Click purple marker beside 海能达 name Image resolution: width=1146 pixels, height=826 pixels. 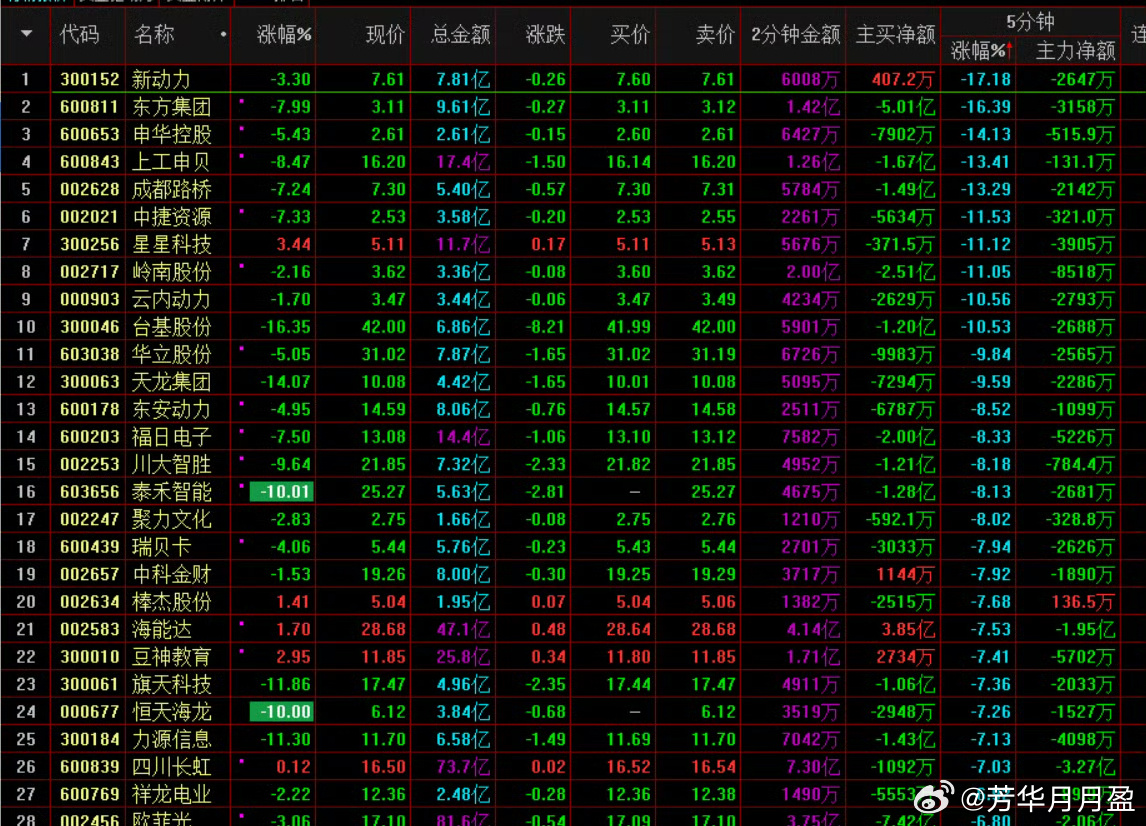coord(241,622)
